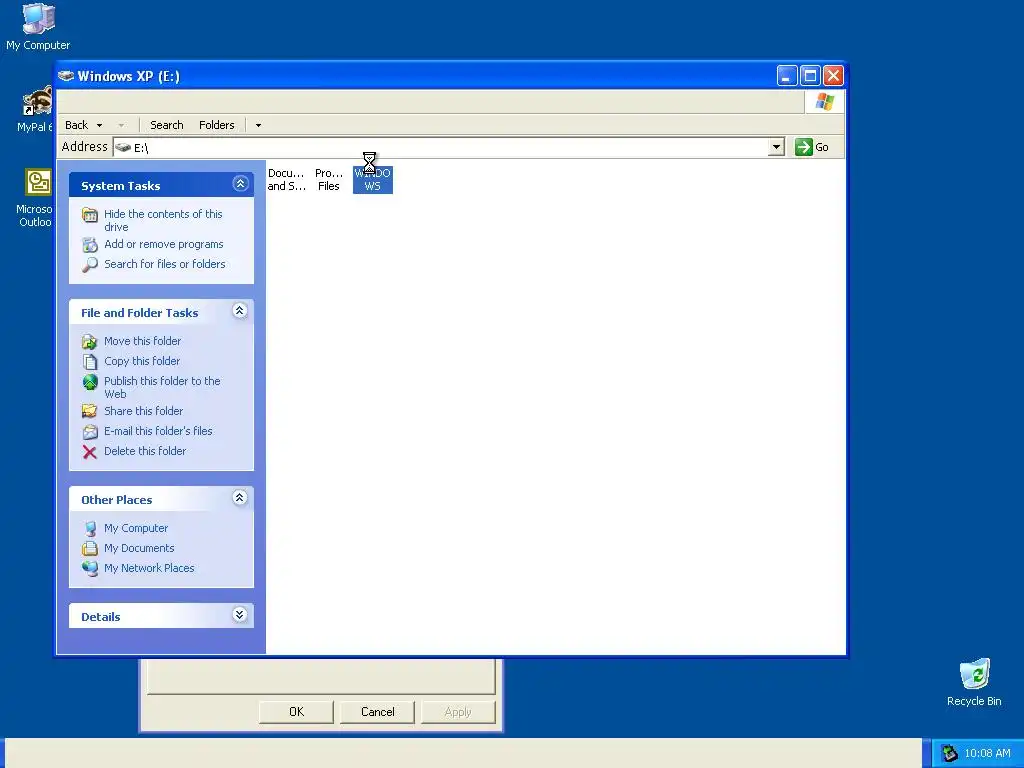Screen dimensions: 1024x768
Task: Click the Windows flag logo in Explorer
Action: click(824, 102)
